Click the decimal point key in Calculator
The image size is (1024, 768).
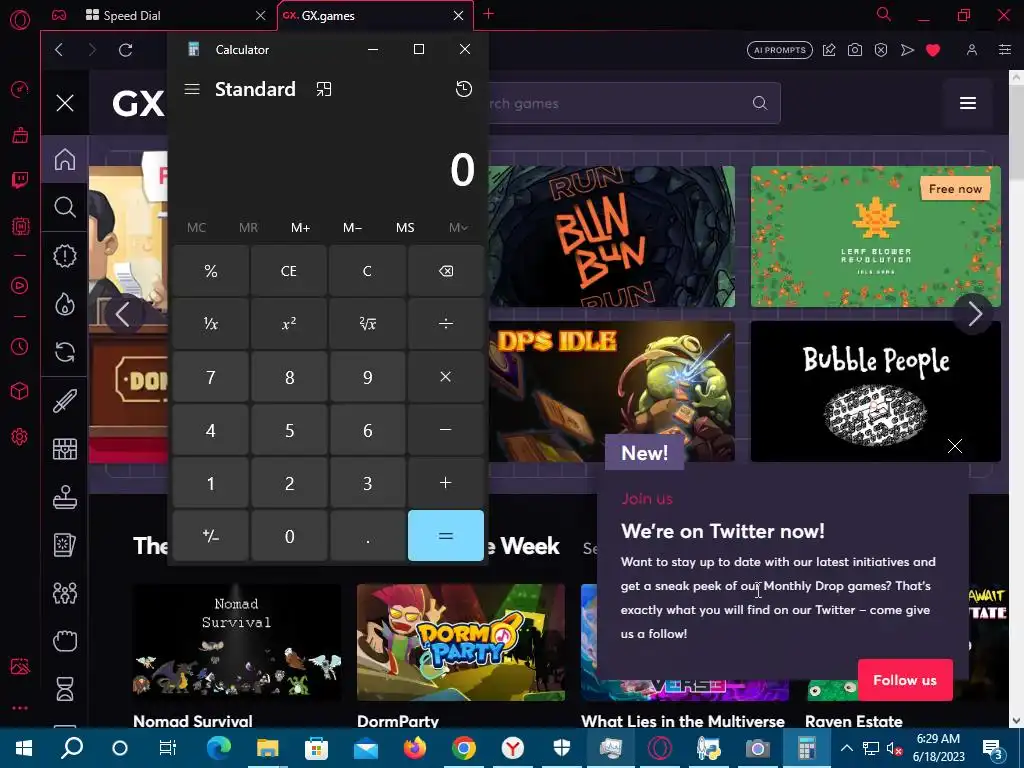point(367,536)
